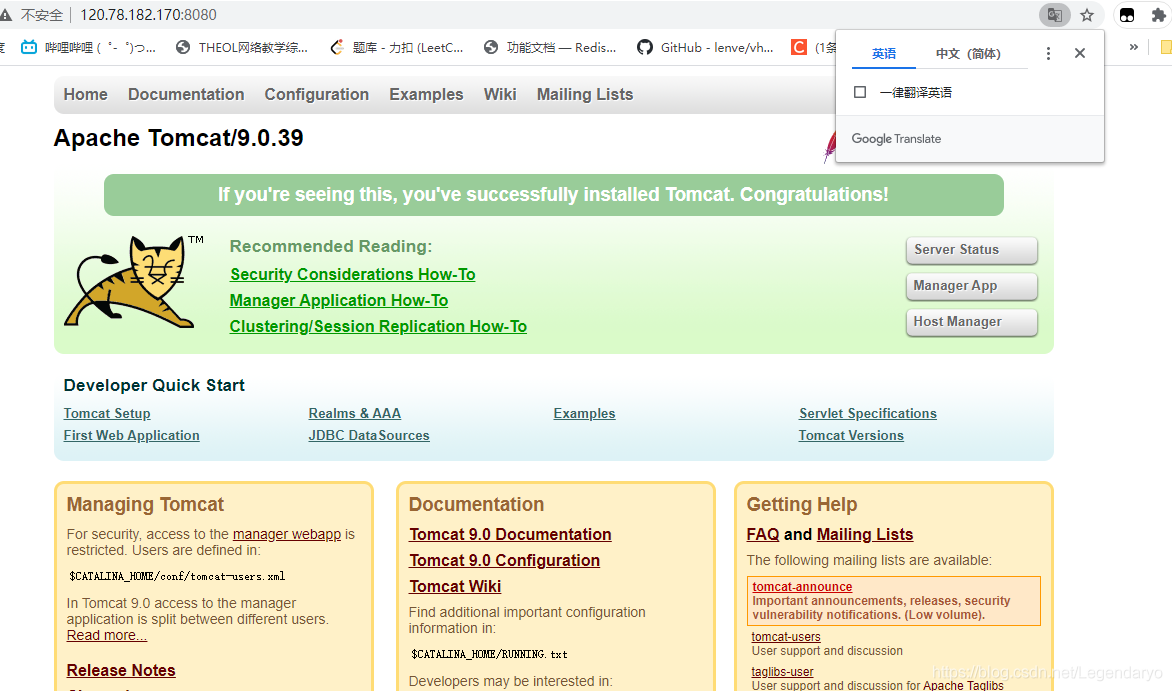The image size is (1172, 691).
Task: Click the not-secure warning icon
Action: (x=5, y=15)
